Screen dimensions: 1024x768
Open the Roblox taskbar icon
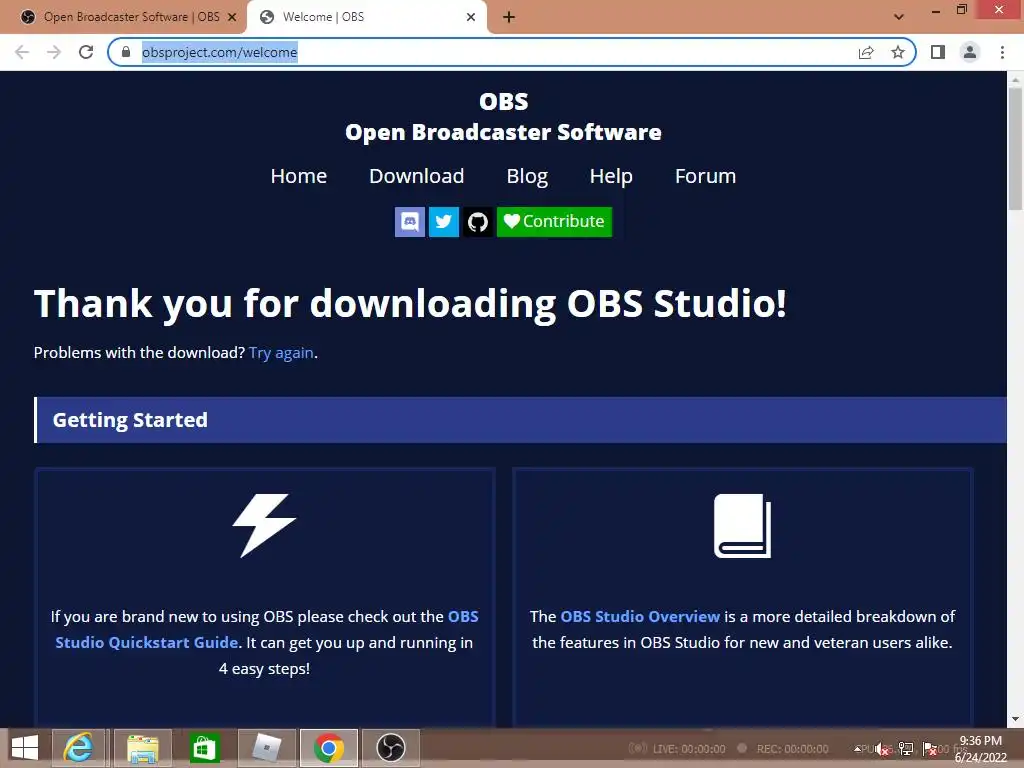click(266, 748)
